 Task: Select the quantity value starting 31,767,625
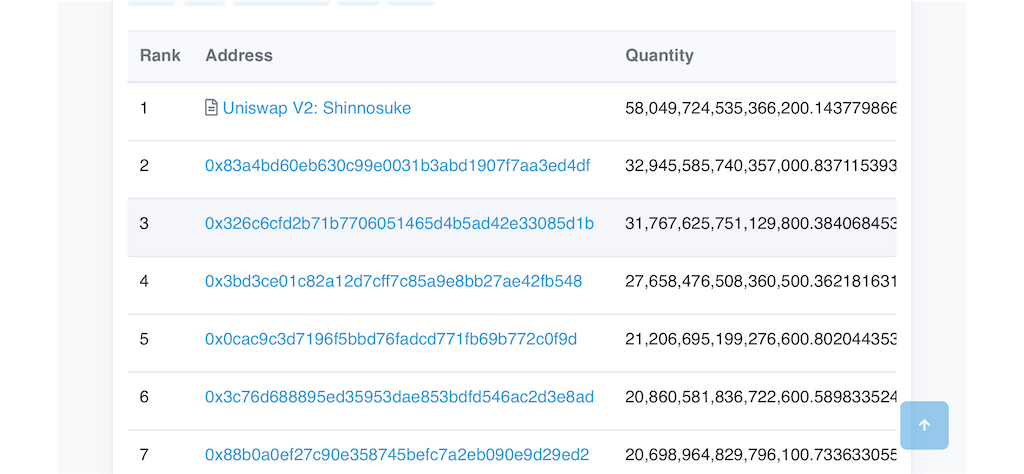pos(761,224)
